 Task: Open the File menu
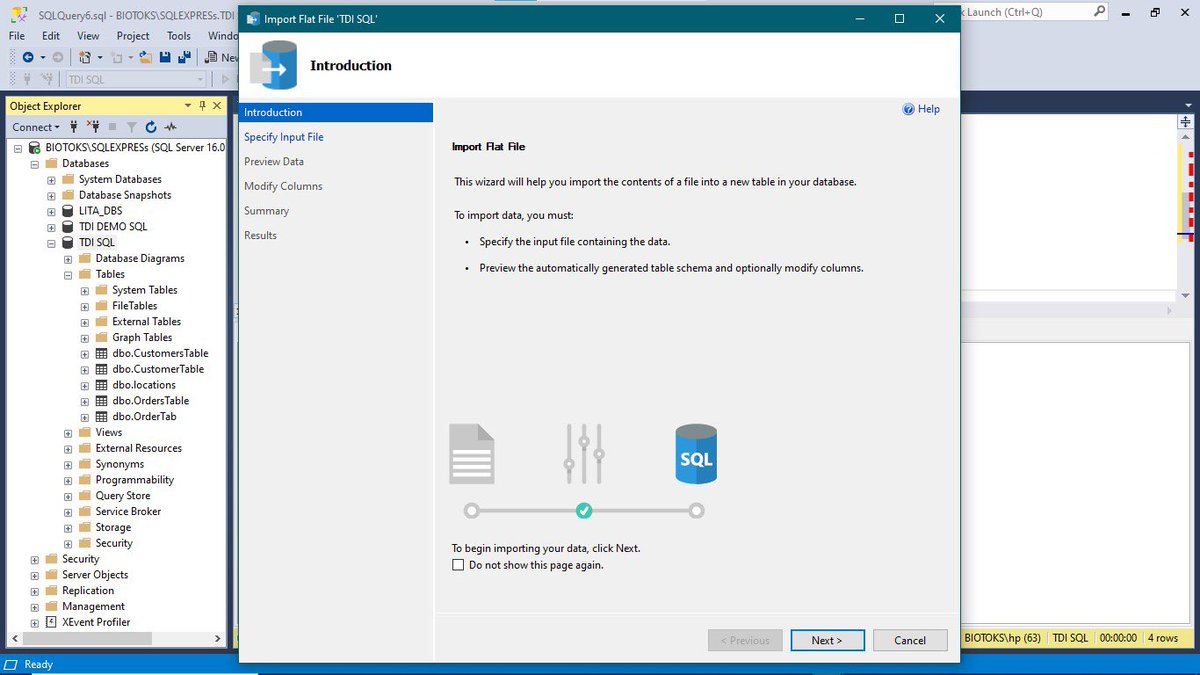point(17,35)
